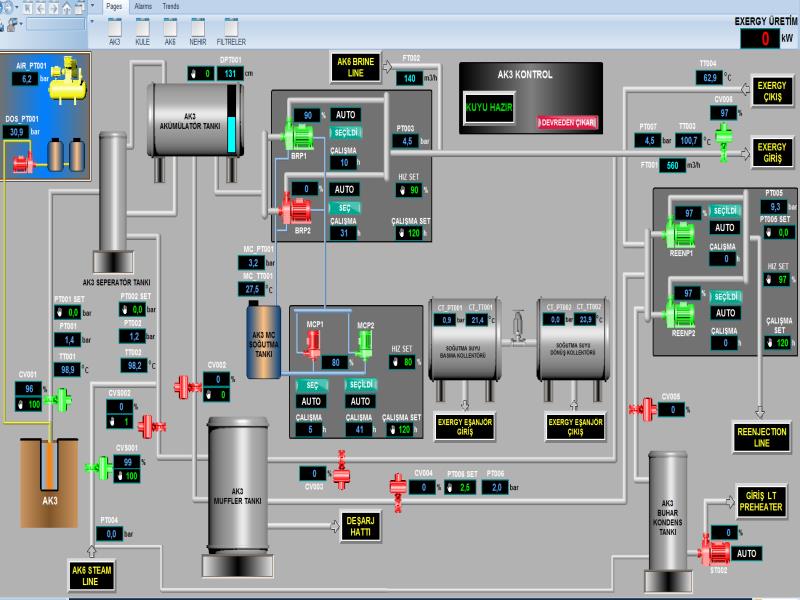Click the GİRİŞ LT PREHEATER button

point(761,501)
